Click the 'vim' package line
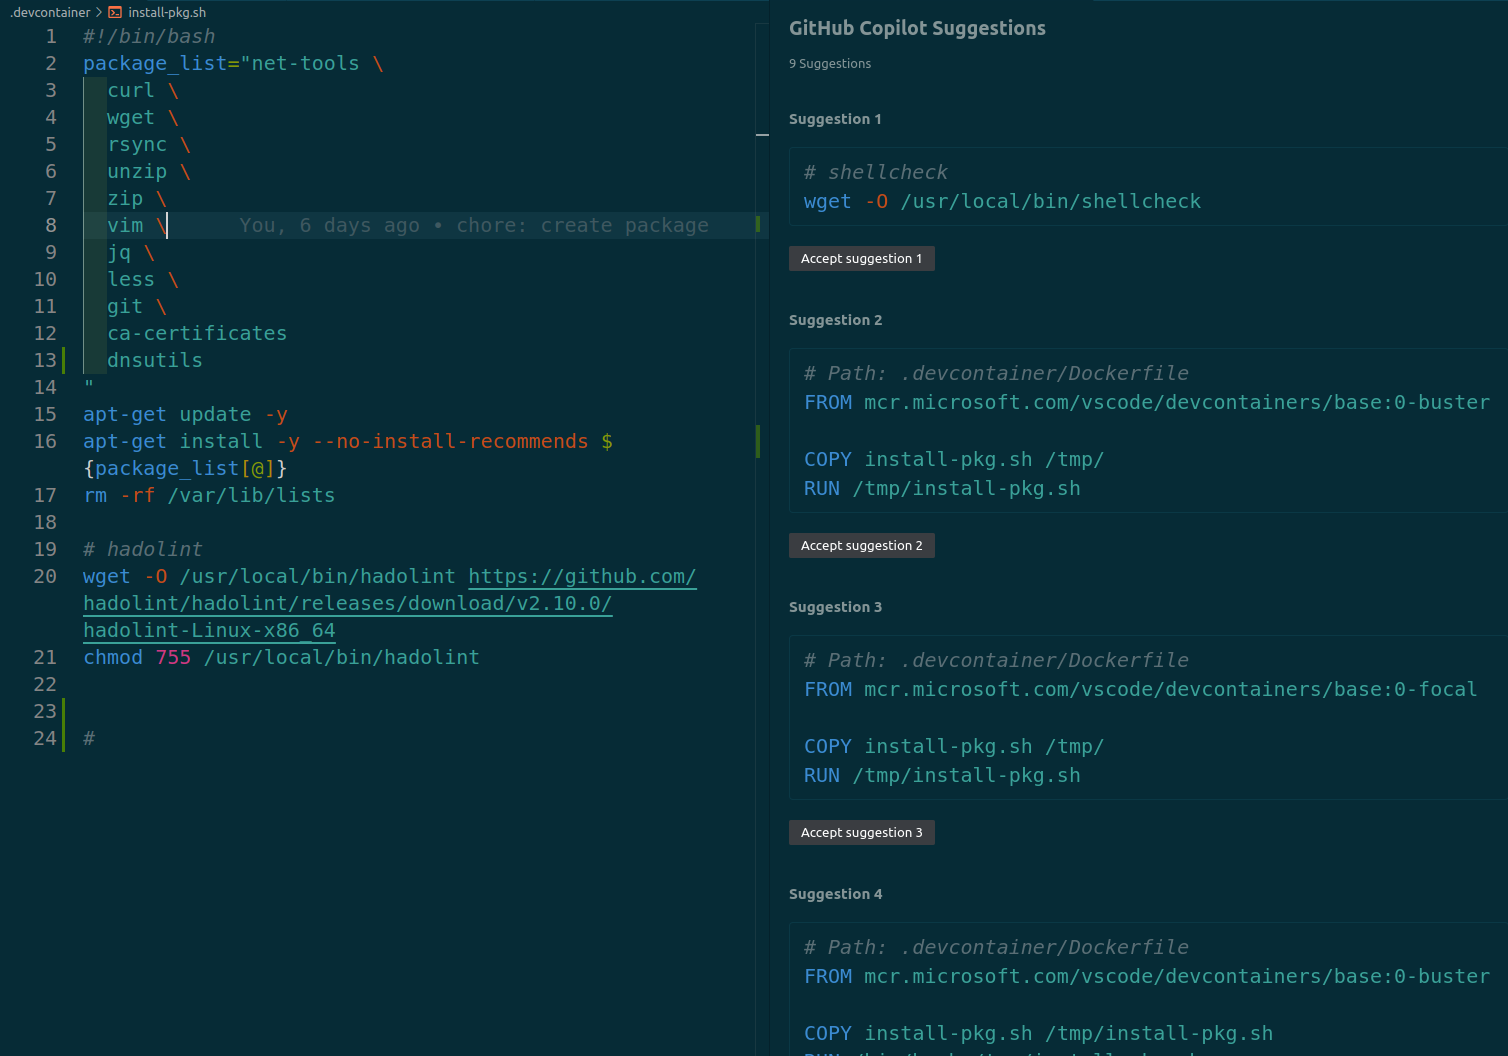 [137, 225]
